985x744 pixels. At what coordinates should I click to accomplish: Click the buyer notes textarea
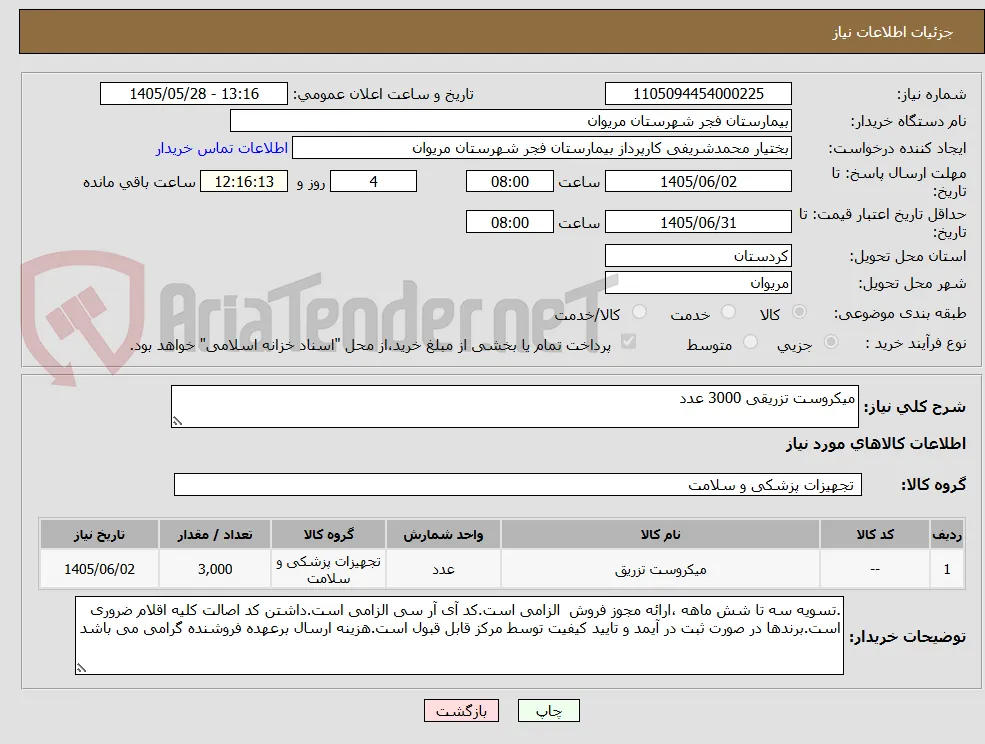[x=459, y=636]
